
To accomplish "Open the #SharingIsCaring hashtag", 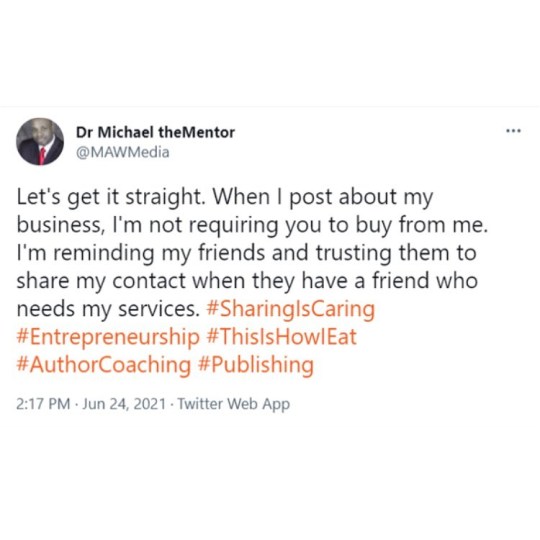I will (x=290, y=309).
